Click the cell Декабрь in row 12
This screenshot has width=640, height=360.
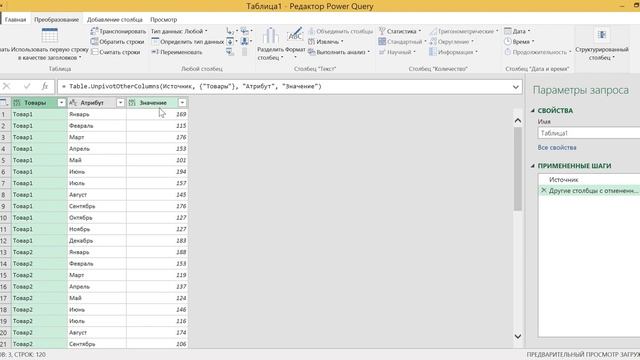click(x=97, y=241)
